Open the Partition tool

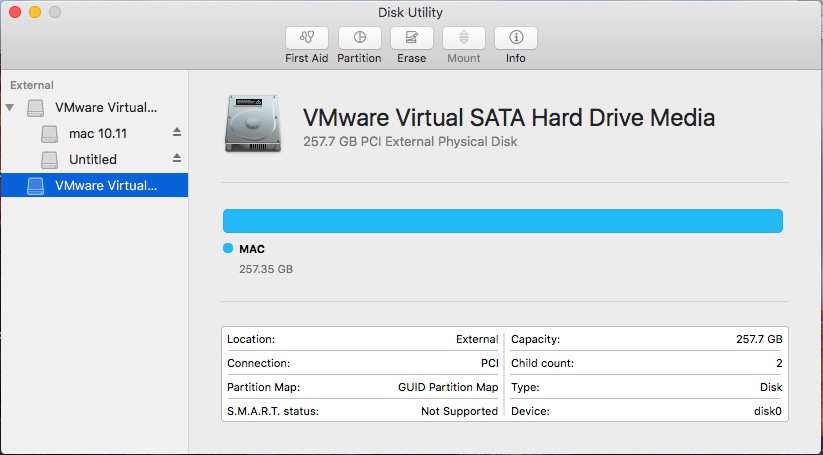click(x=360, y=38)
